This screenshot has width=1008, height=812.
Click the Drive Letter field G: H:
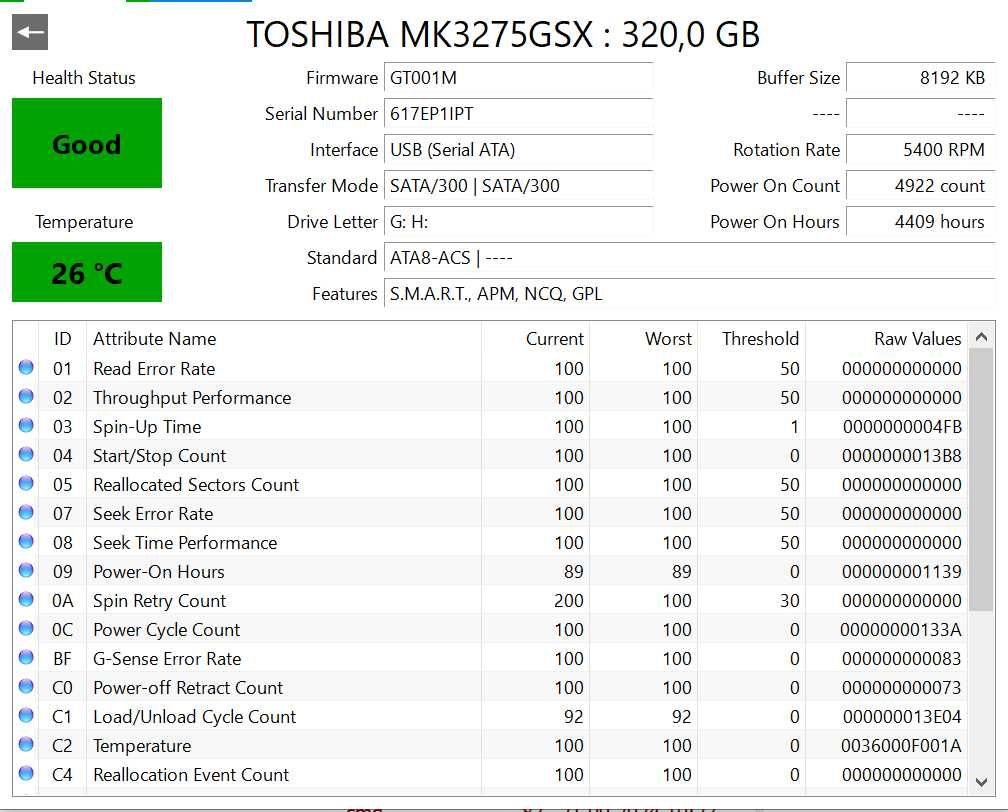[519, 222]
